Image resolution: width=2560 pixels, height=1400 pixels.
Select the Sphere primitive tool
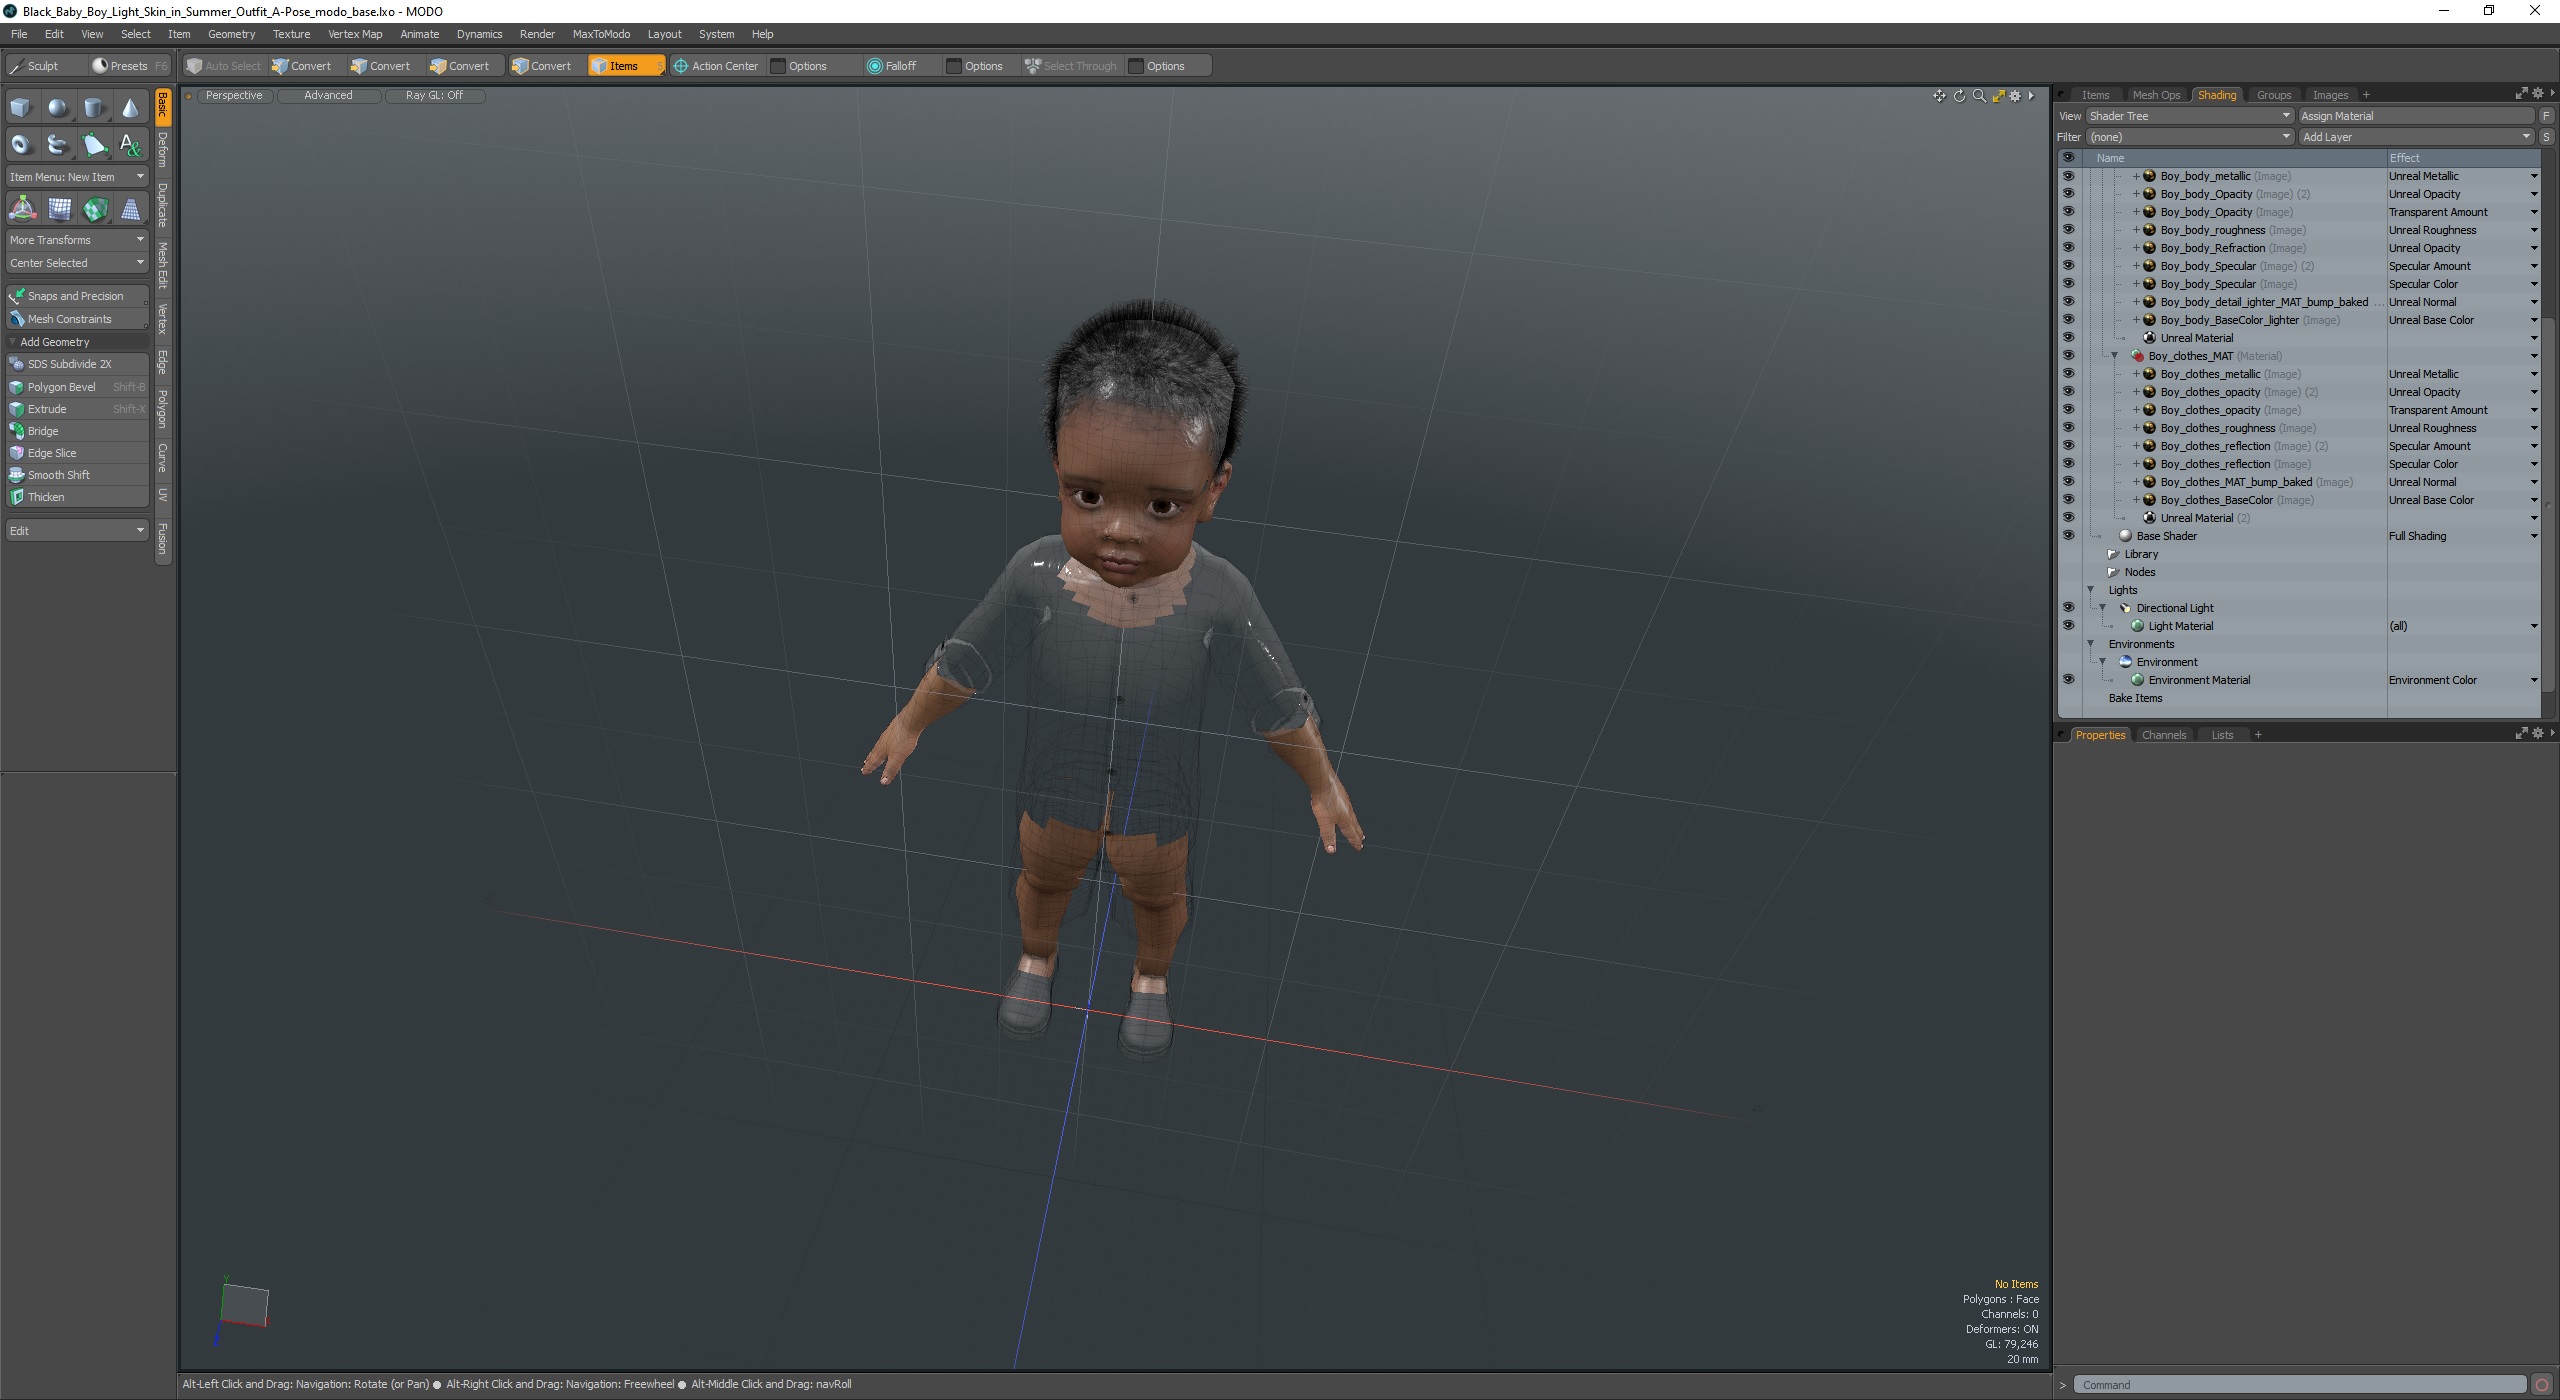coord(58,108)
